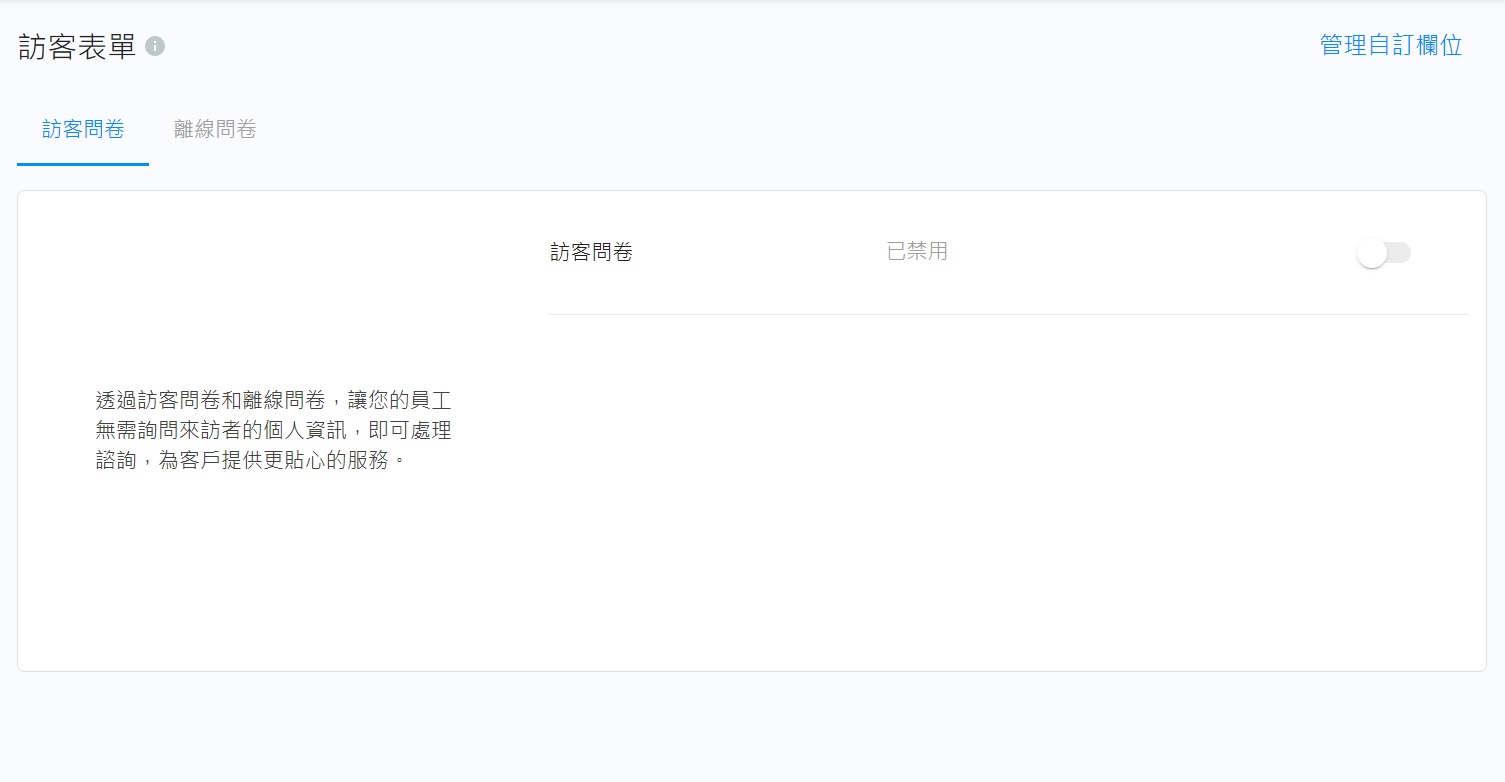This screenshot has width=1505, height=782.
Task: Open the offline survey tab 離線問卷
Action: (x=215, y=129)
